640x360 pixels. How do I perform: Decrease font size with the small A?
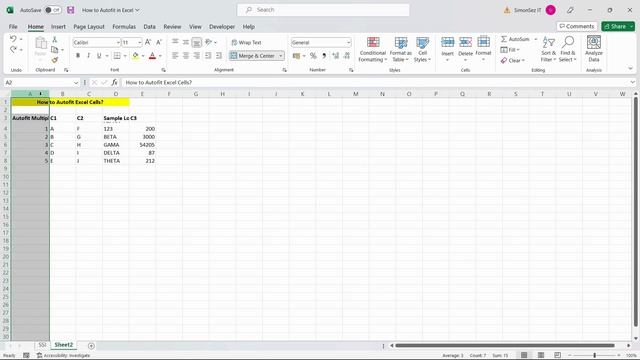click(x=159, y=42)
